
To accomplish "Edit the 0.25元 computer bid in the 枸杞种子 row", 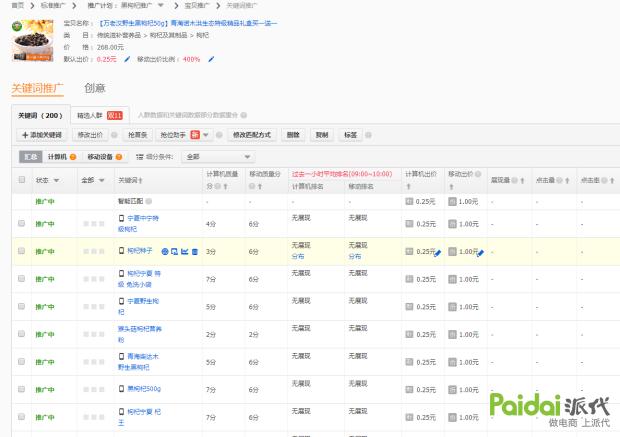I will point(437,253).
